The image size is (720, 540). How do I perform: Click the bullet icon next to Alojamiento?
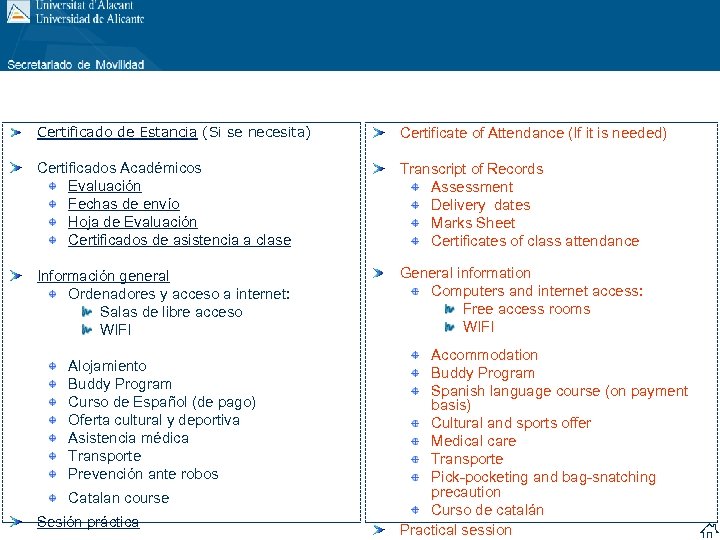coord(52,366)
